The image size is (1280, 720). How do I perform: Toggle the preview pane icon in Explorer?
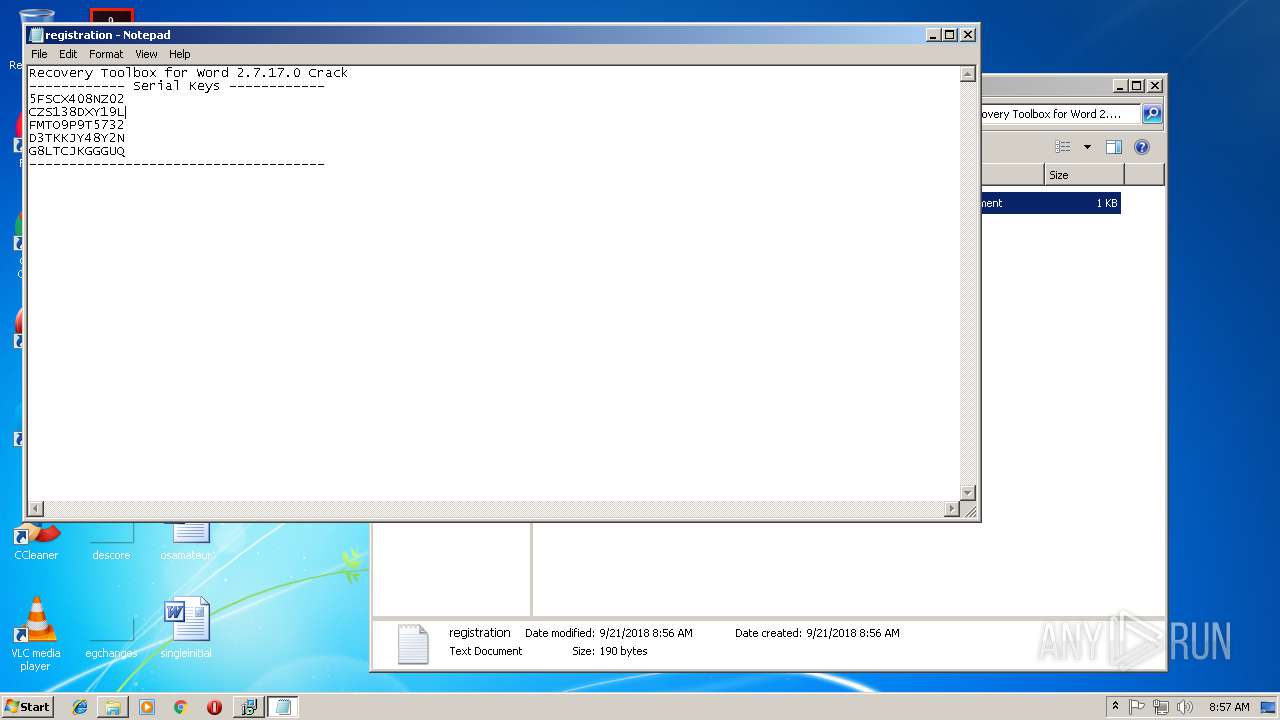[1114, 147]
